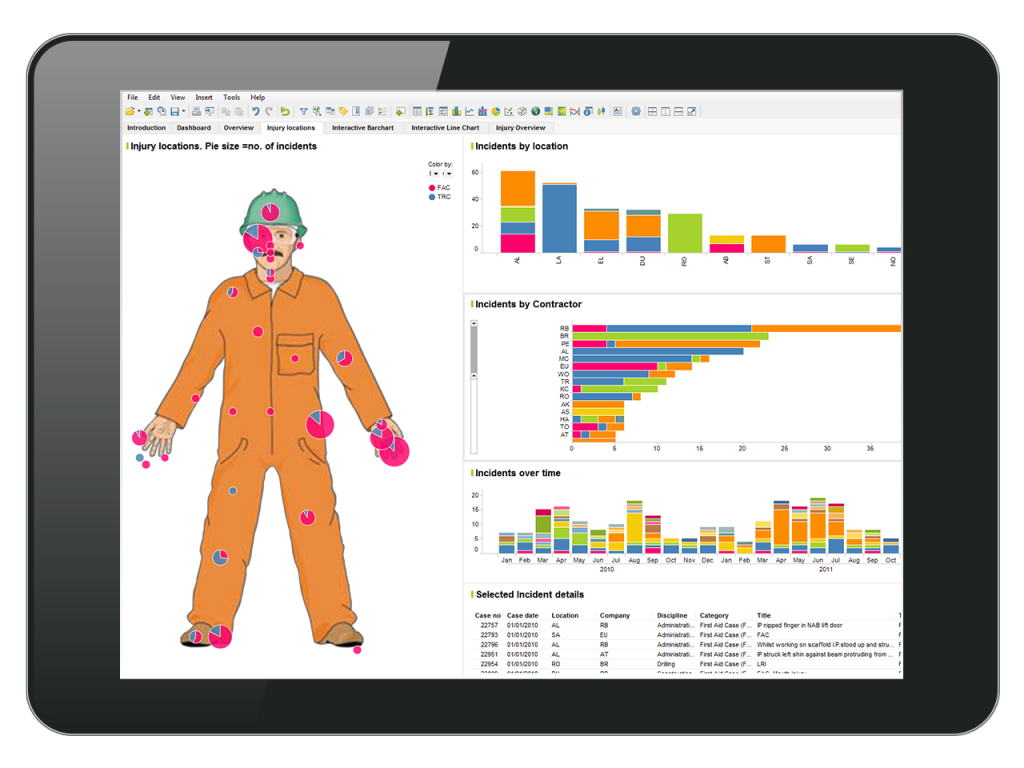
Task: Click the Save icon in the toolbar
Action: click(174, 111)
